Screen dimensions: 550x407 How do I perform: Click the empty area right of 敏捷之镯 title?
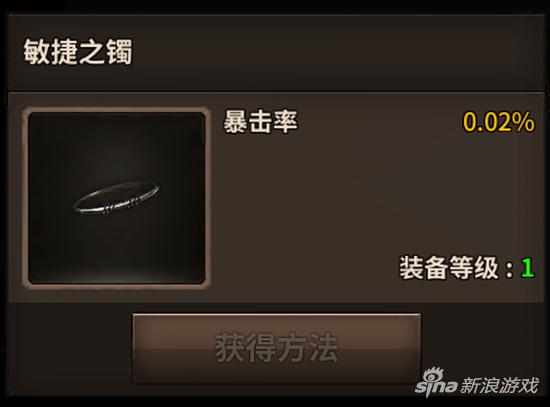337,52
